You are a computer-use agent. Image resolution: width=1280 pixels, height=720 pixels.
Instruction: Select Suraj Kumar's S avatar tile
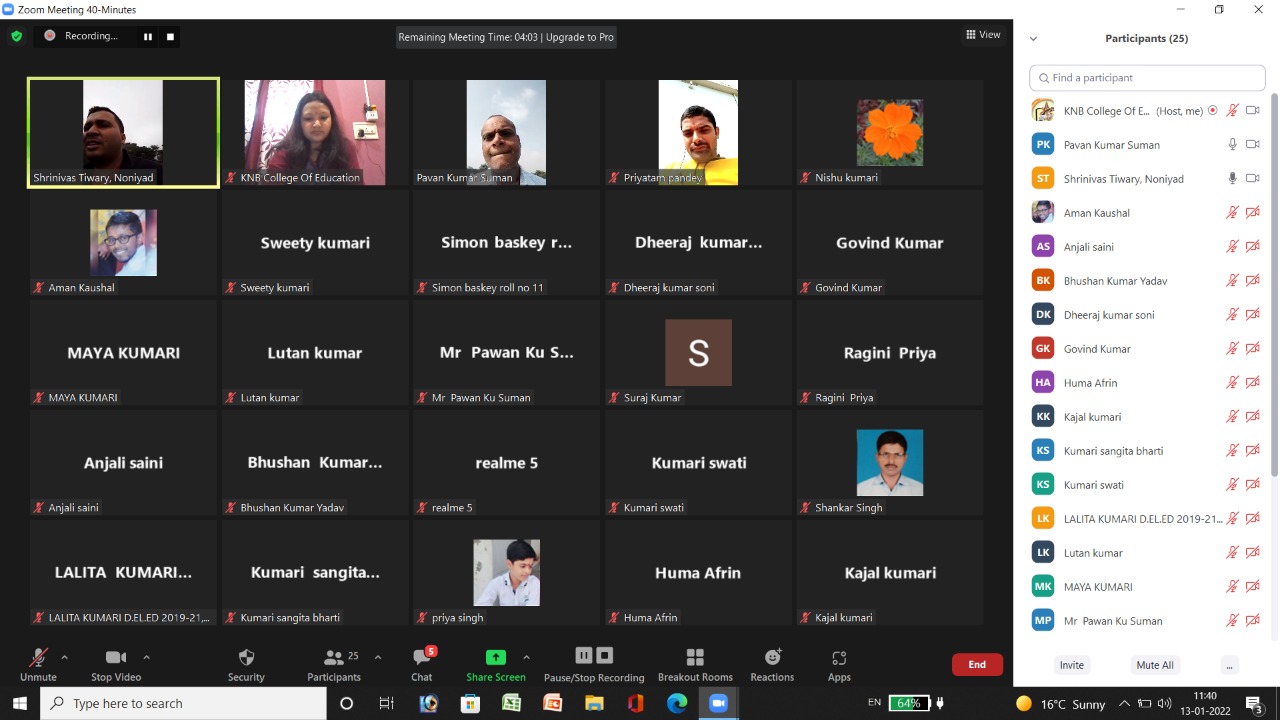coord(698,352)
